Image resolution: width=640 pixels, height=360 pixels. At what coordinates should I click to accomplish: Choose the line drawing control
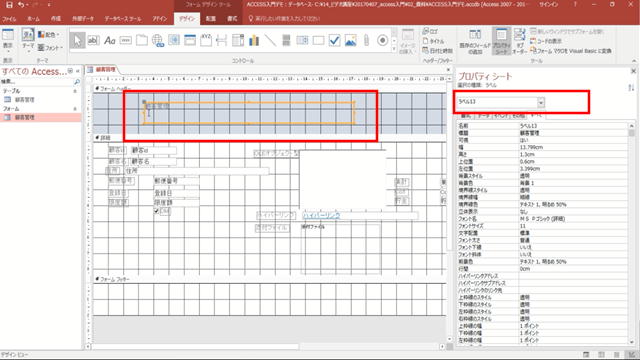point(270,40)
